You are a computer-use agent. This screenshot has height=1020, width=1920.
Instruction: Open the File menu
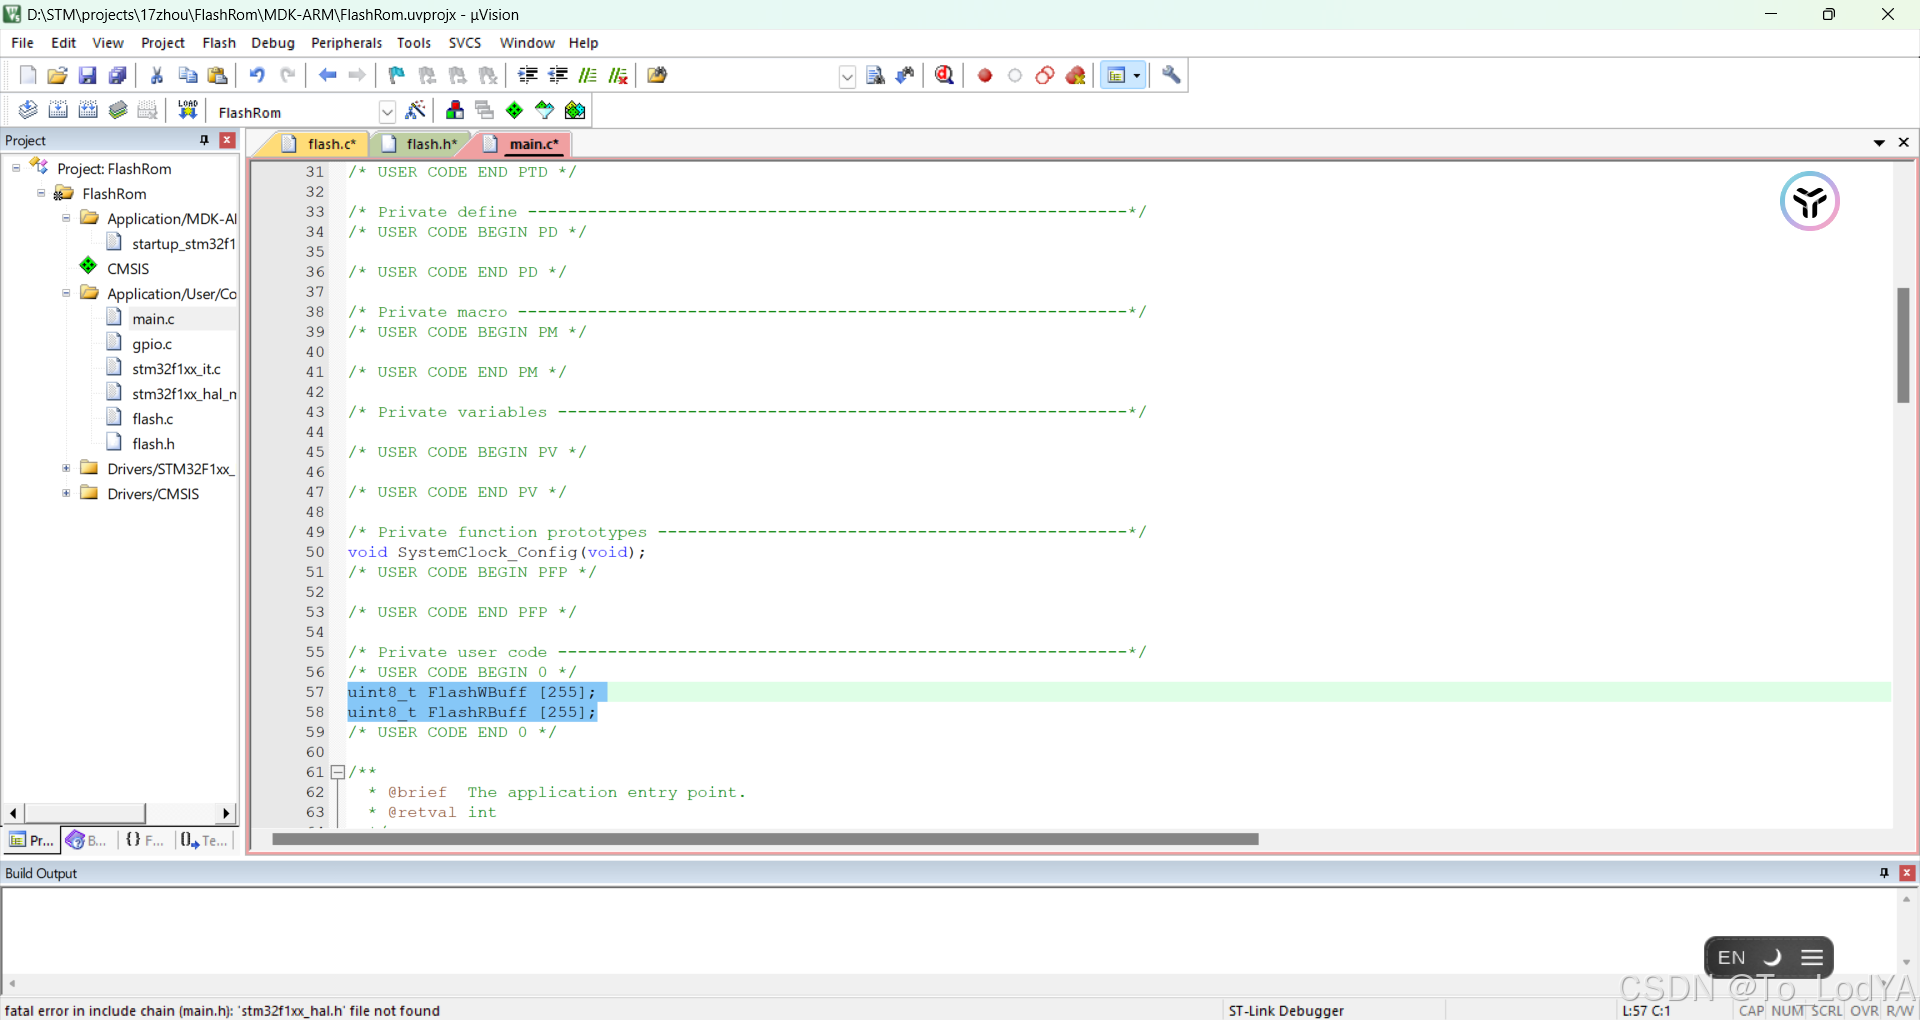[22, 43]
